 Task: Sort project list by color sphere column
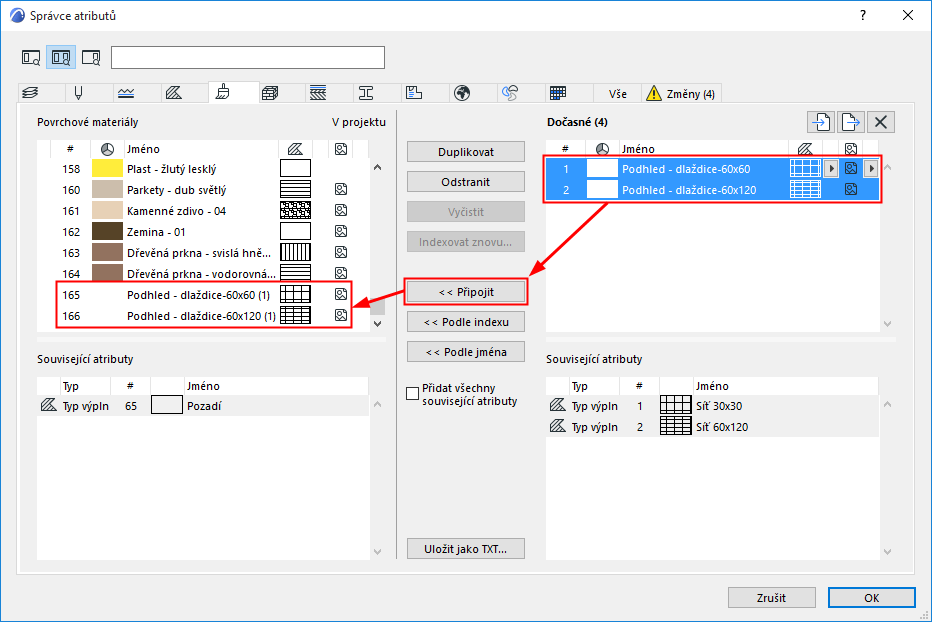(107, 149)
